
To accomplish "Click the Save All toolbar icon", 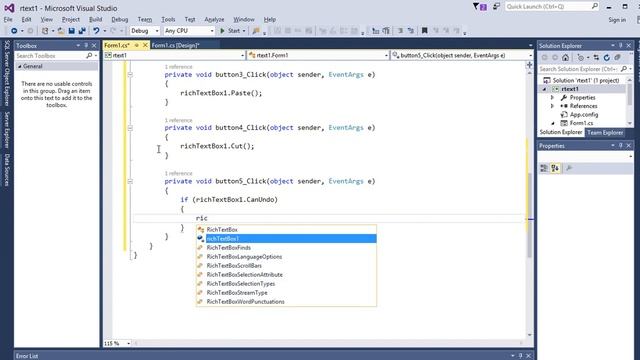I will [x=82, y=31].
